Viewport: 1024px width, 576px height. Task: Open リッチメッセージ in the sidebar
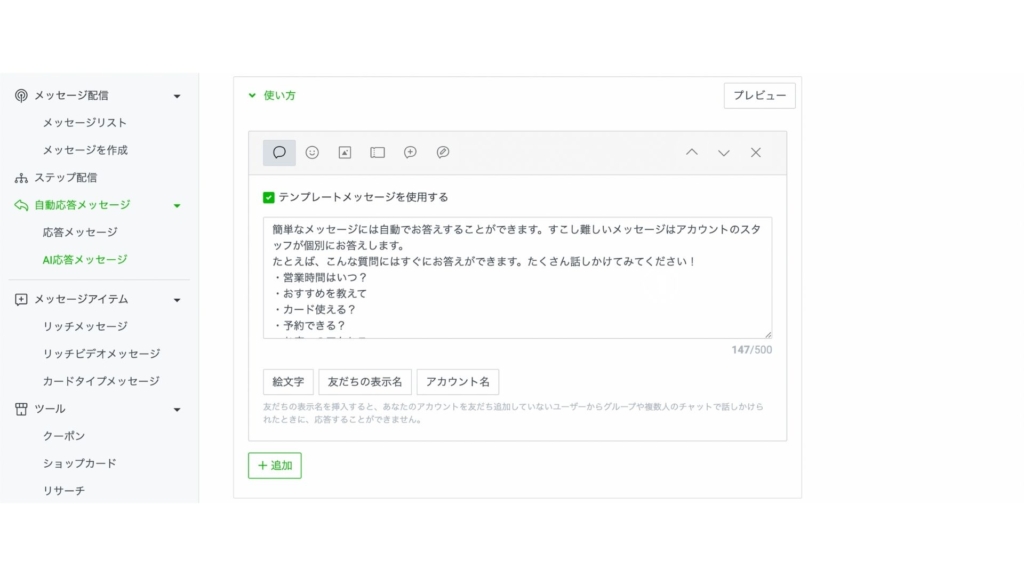pos(85,326)
